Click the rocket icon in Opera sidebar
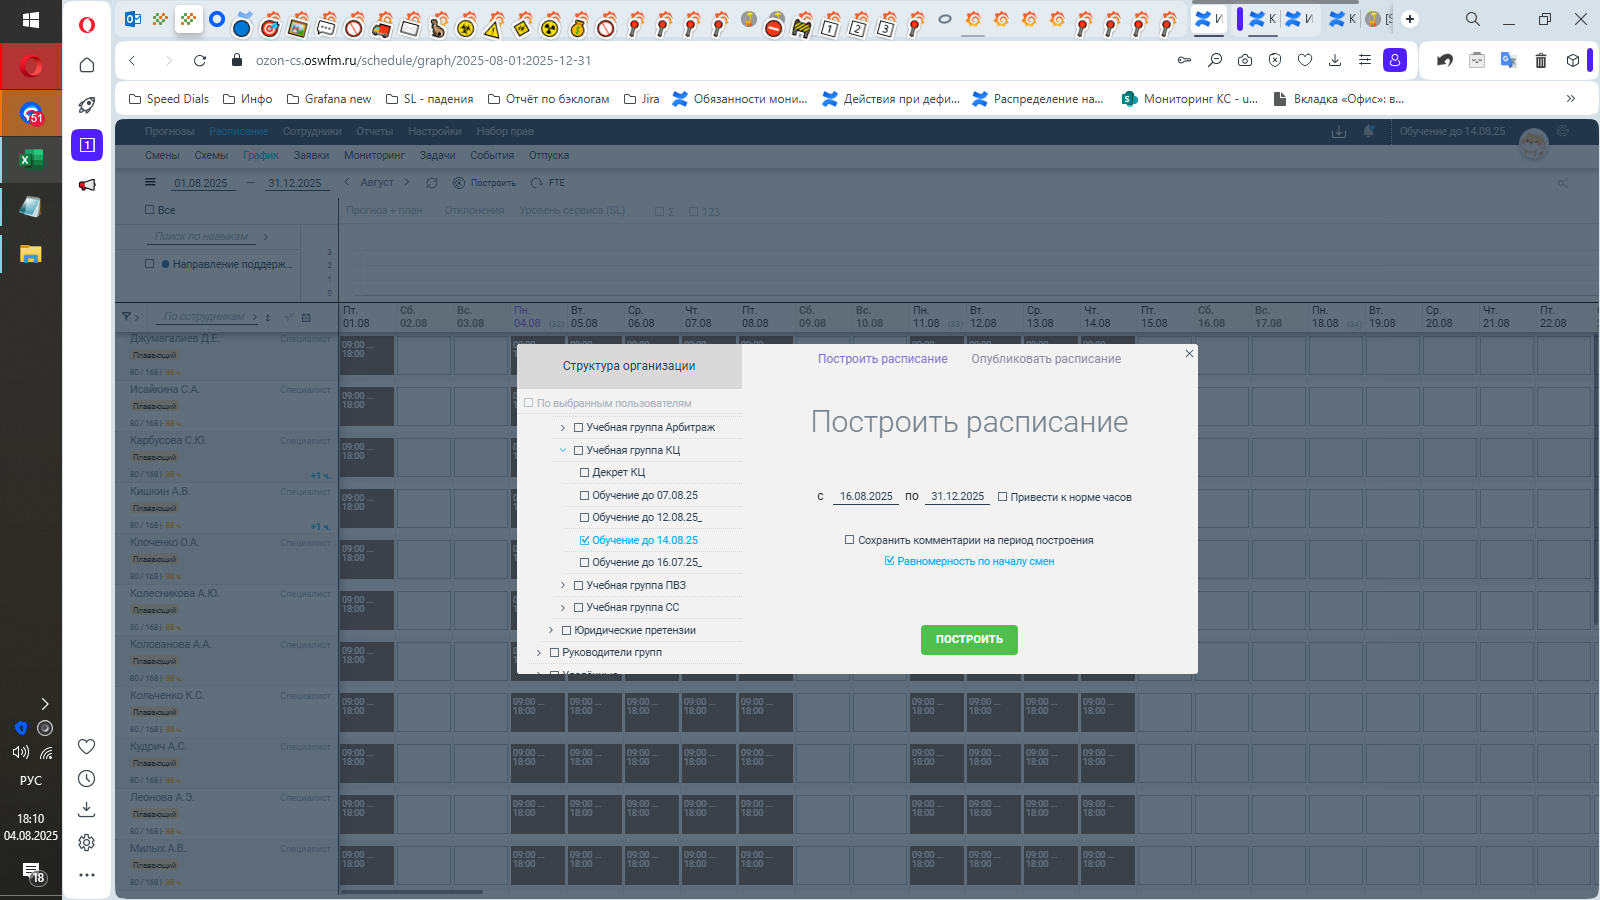 87,105
